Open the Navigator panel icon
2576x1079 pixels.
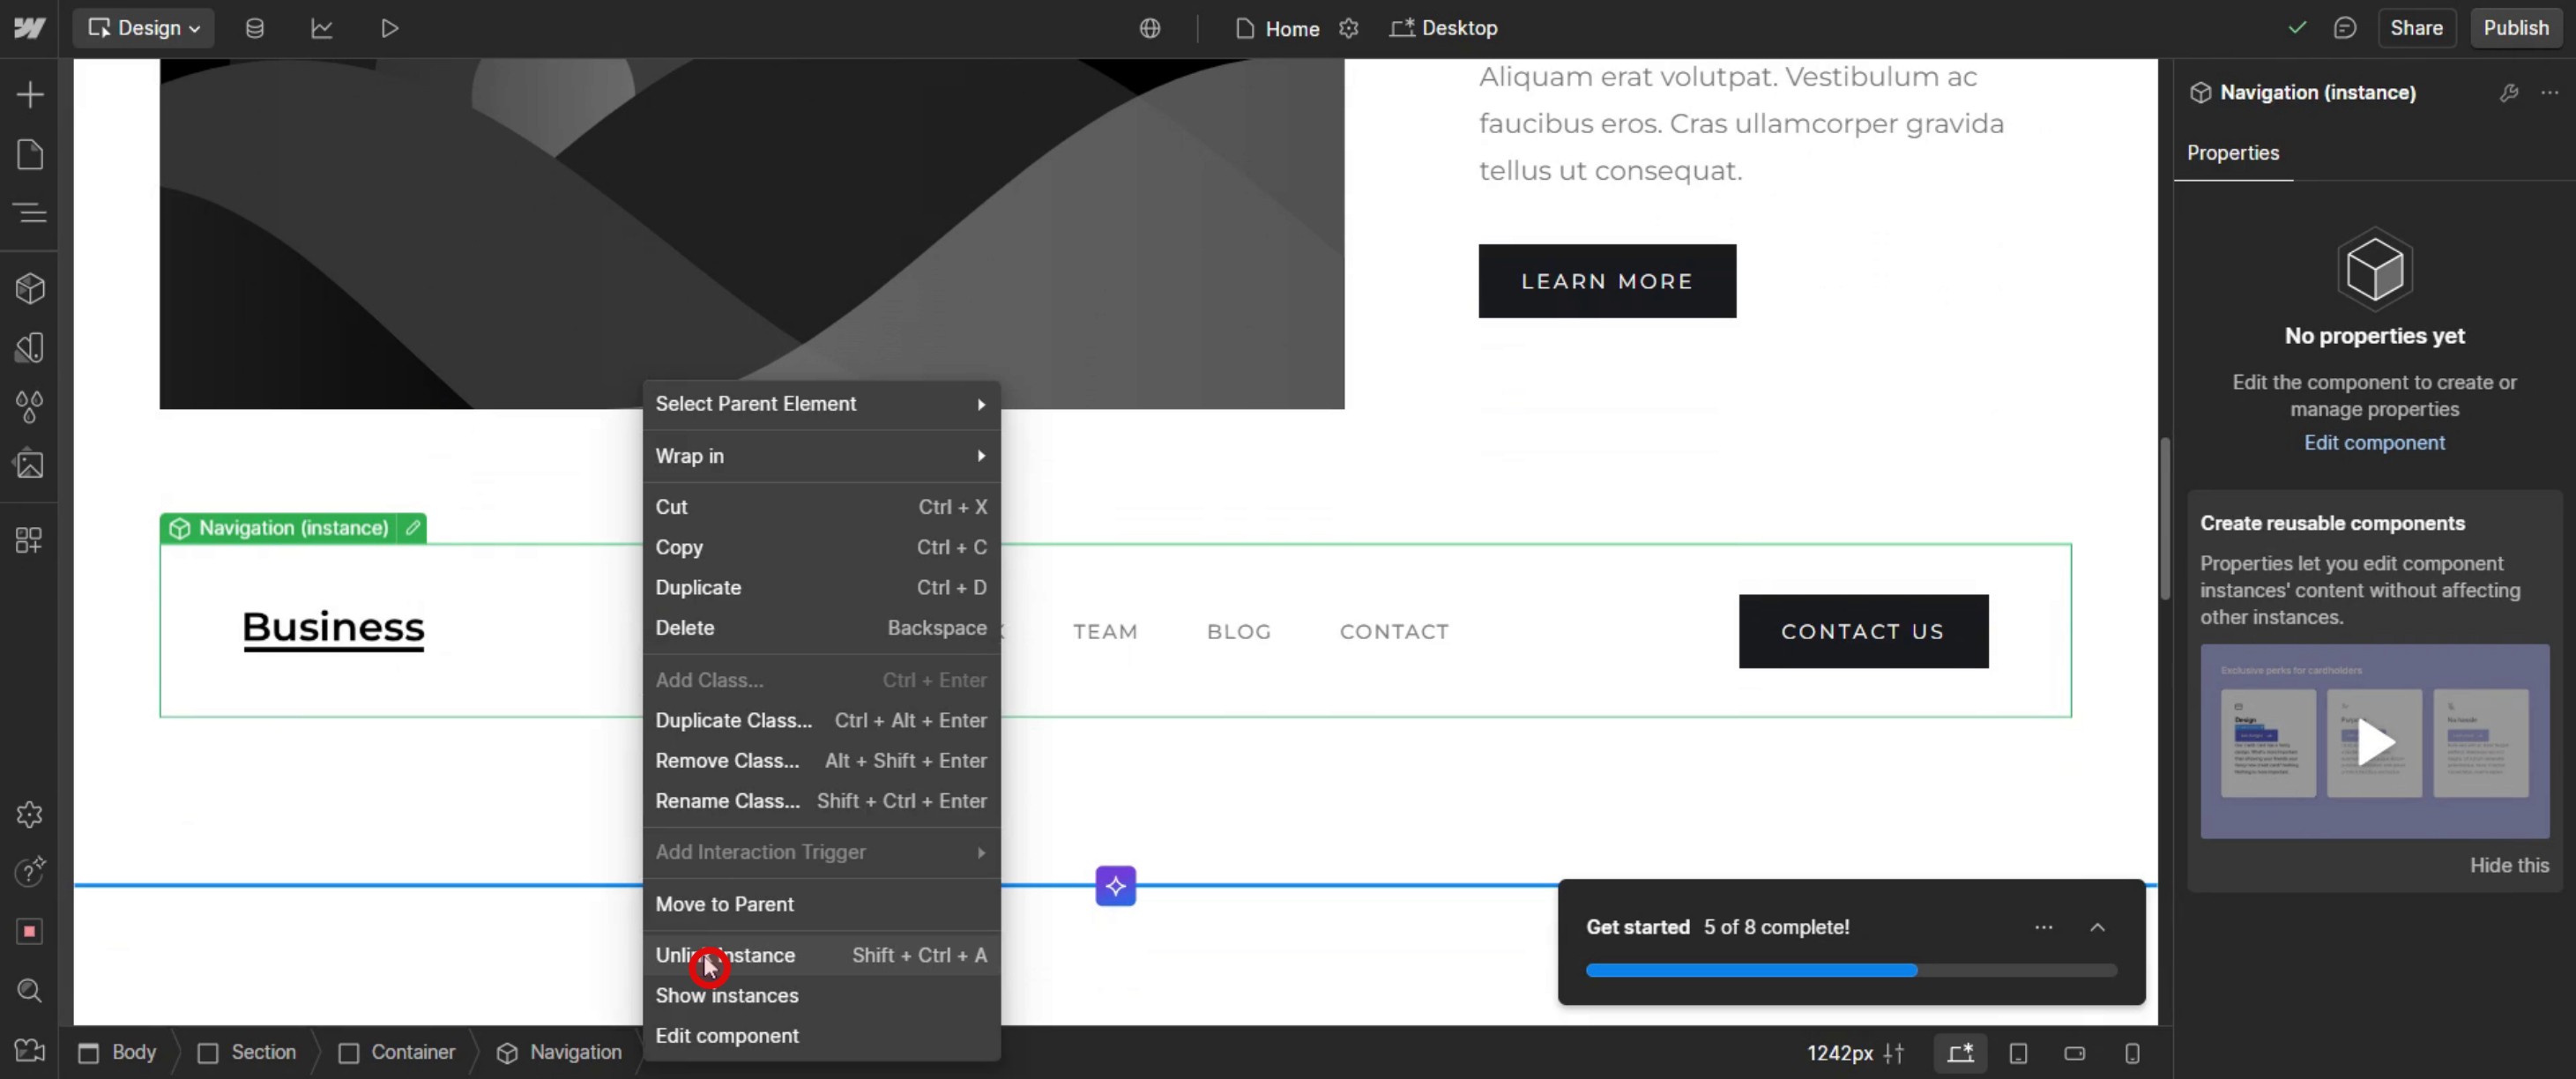pyautogui.click(x=30, y=213)
